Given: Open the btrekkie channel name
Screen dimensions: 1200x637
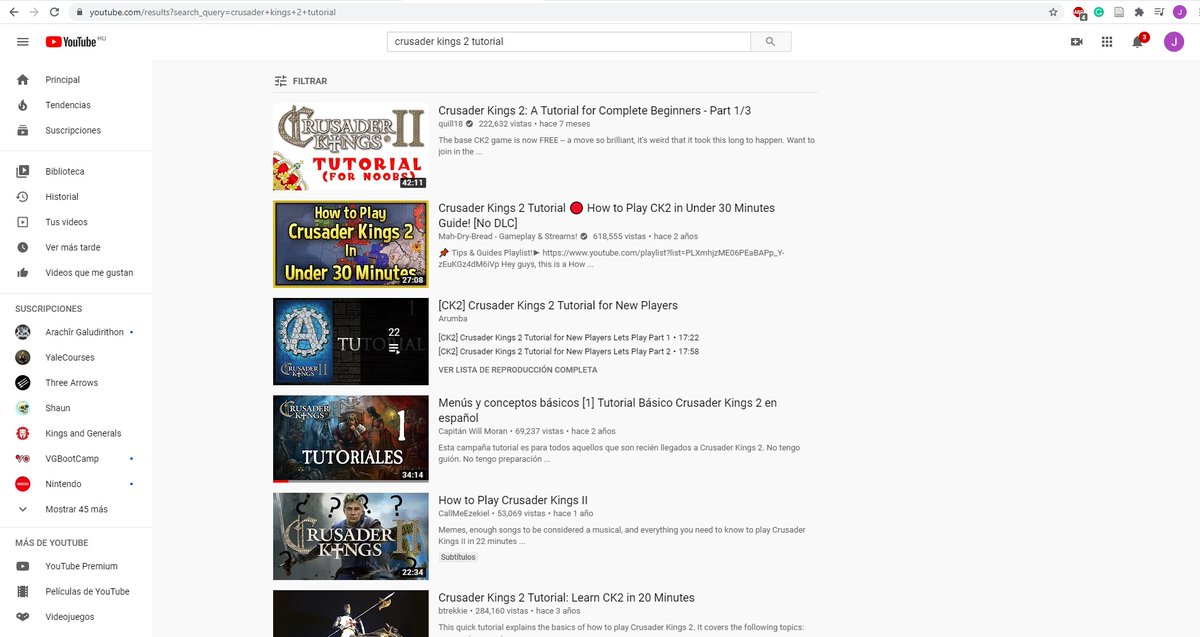Looking at the screenshot, I should click(x=455, y=610).
